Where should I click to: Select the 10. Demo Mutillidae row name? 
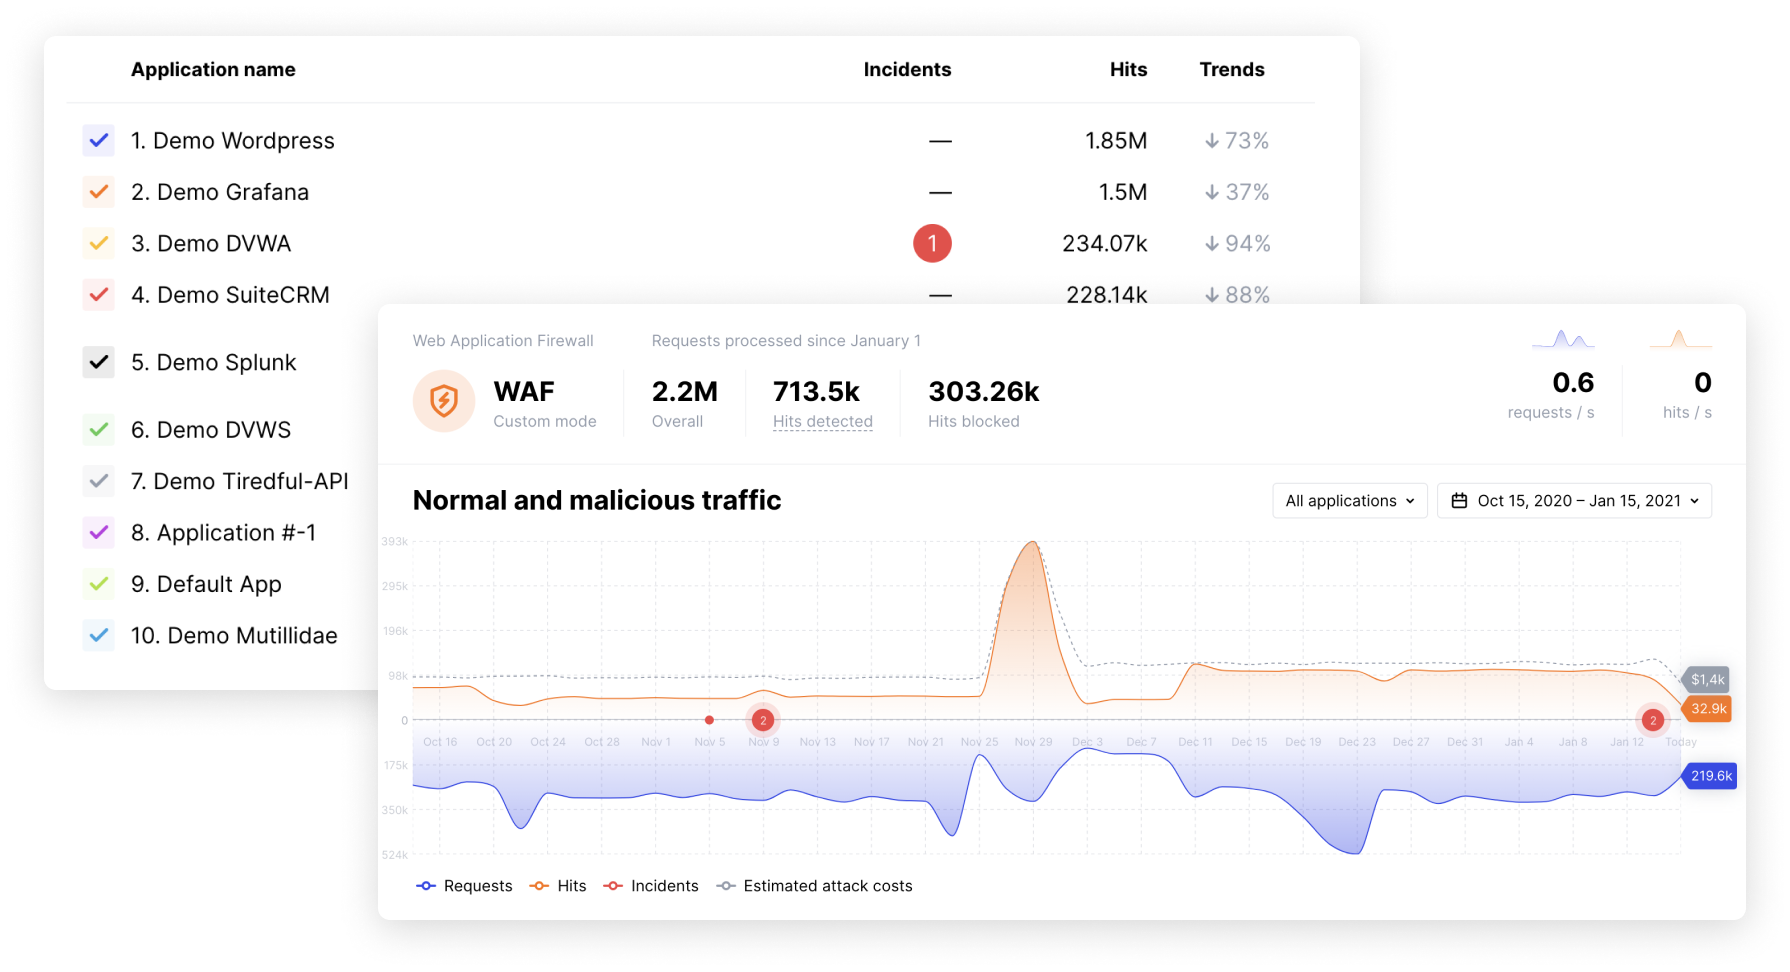coord(234,635)
